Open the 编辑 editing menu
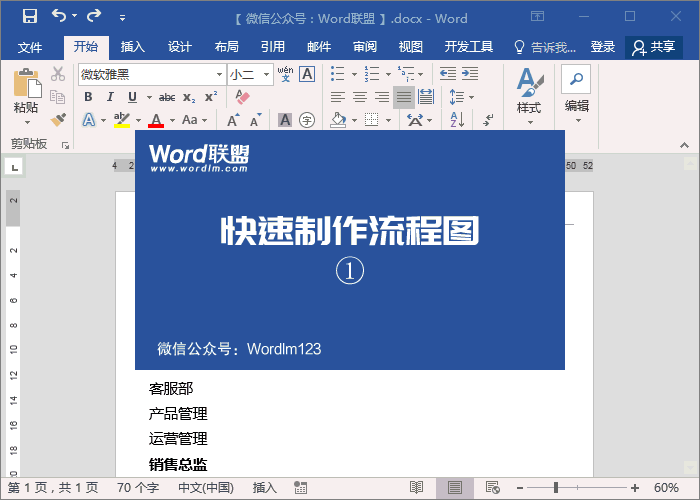Viewport: 700px width, 500px height. pyautogui.click(x=576, y=95)
